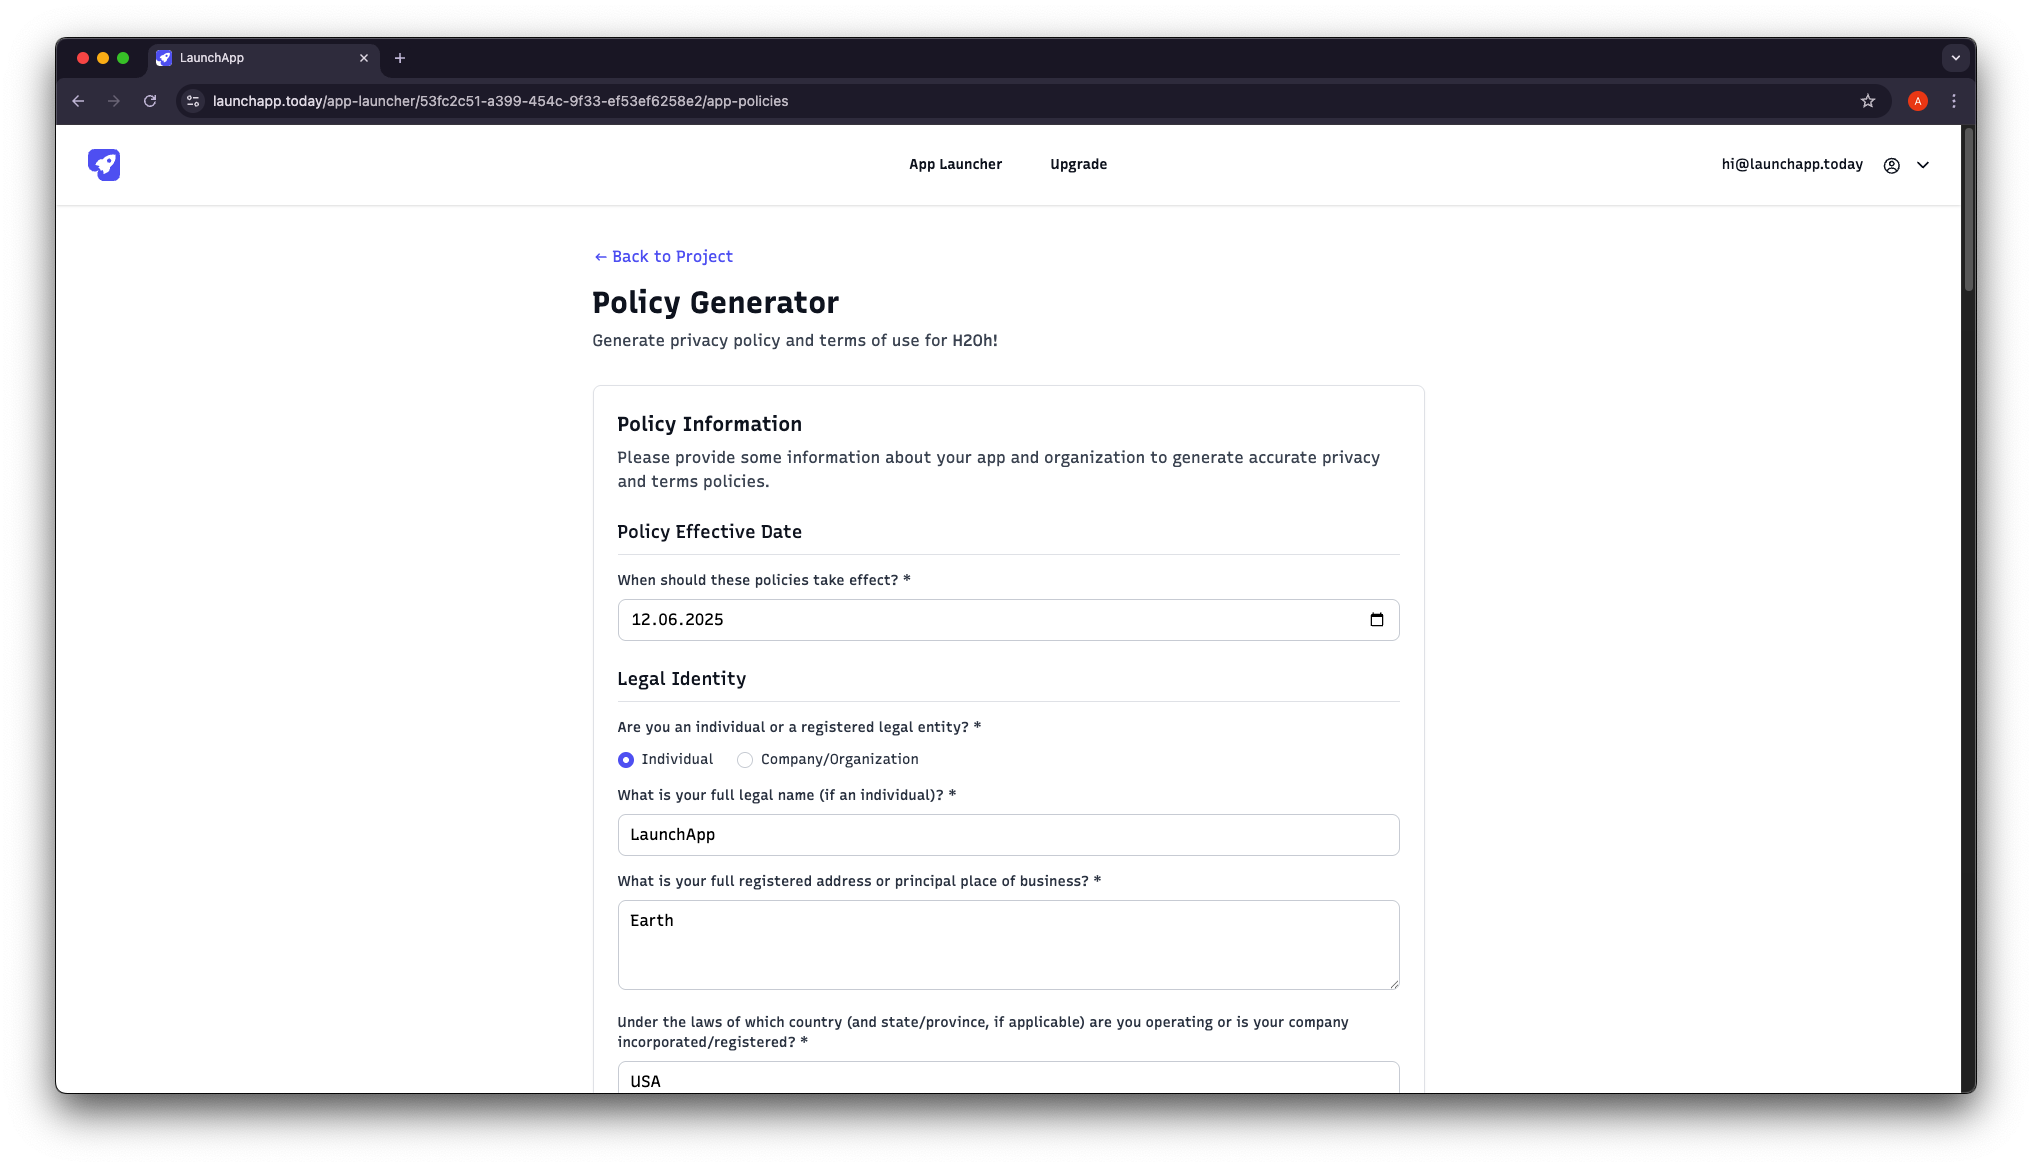Open a new browser tab
This screenshot has height=1167, width=2032.
(x=400, y=58)
